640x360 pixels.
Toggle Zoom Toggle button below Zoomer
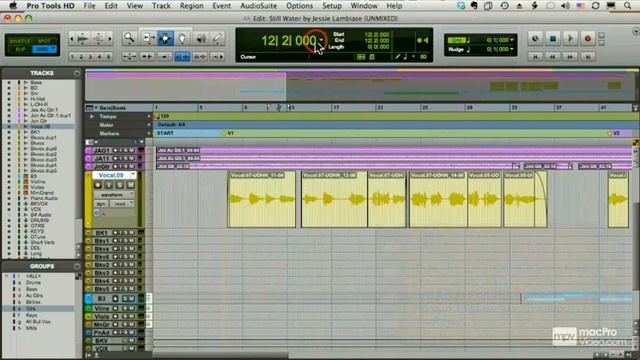coord(129,57)
